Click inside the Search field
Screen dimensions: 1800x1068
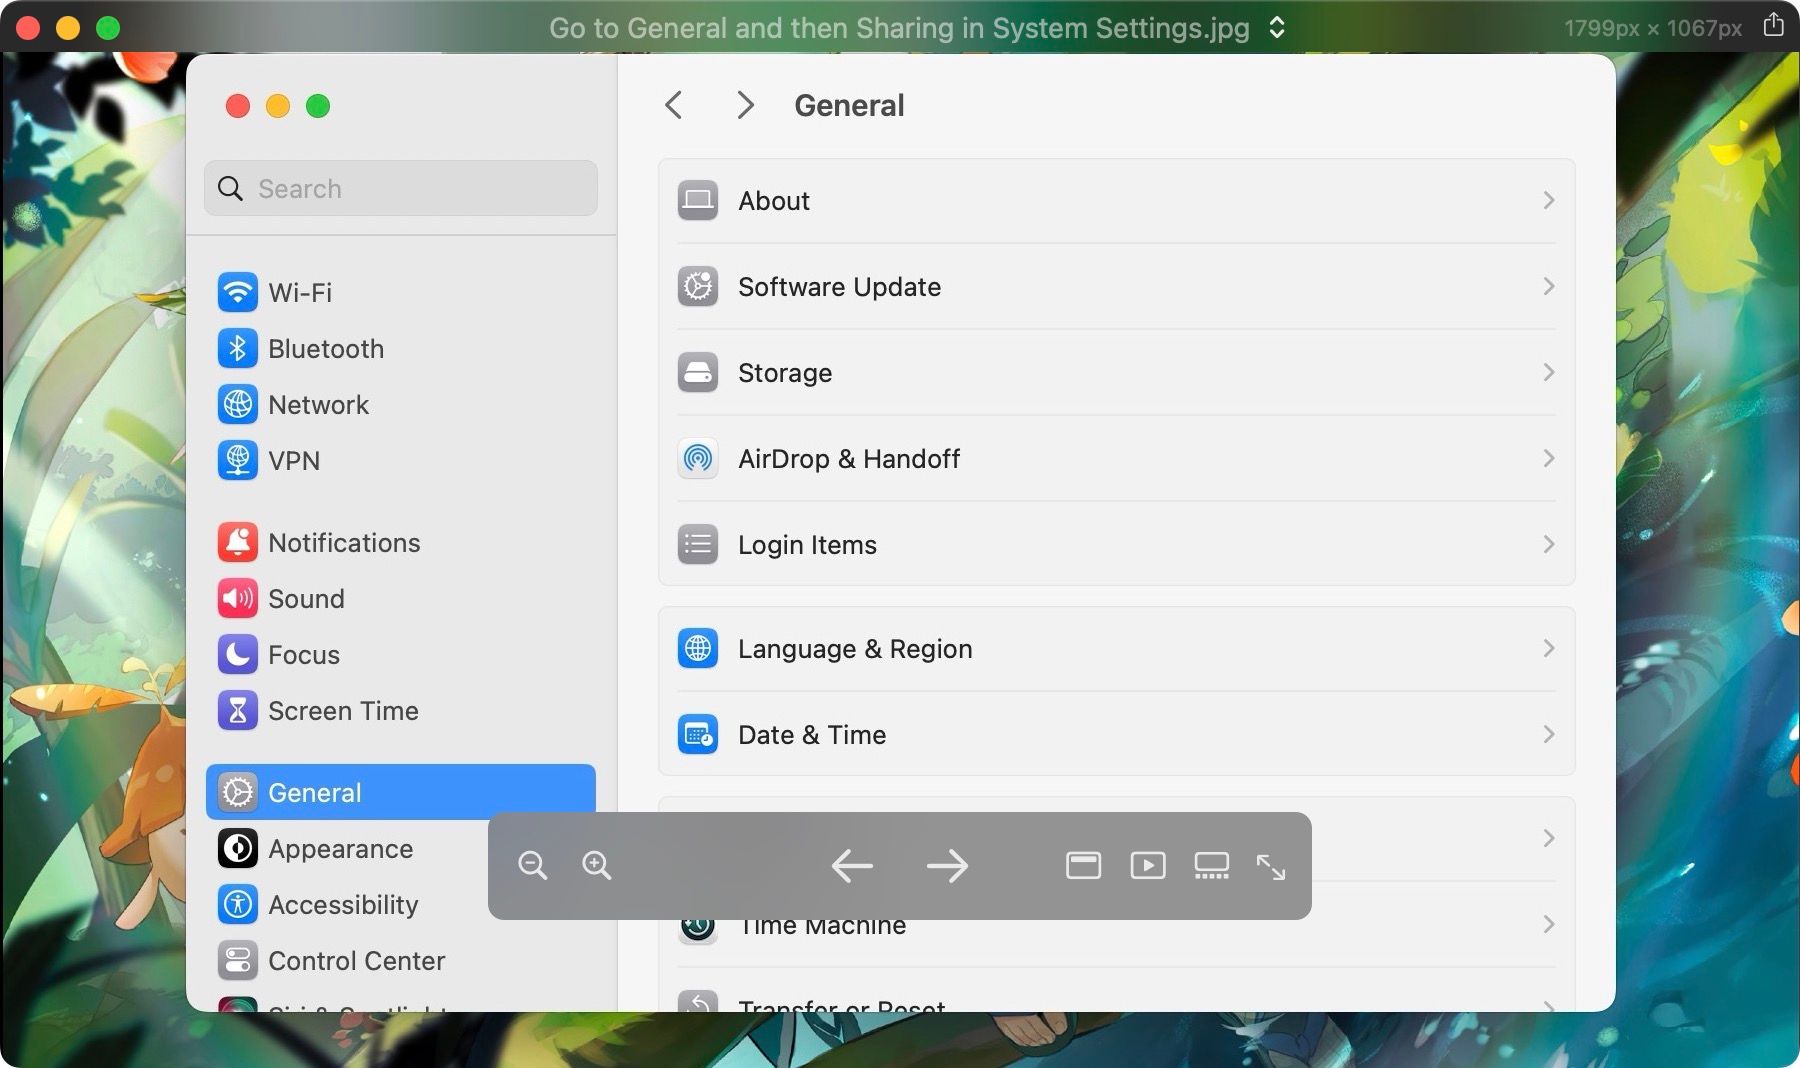[400, 188]
